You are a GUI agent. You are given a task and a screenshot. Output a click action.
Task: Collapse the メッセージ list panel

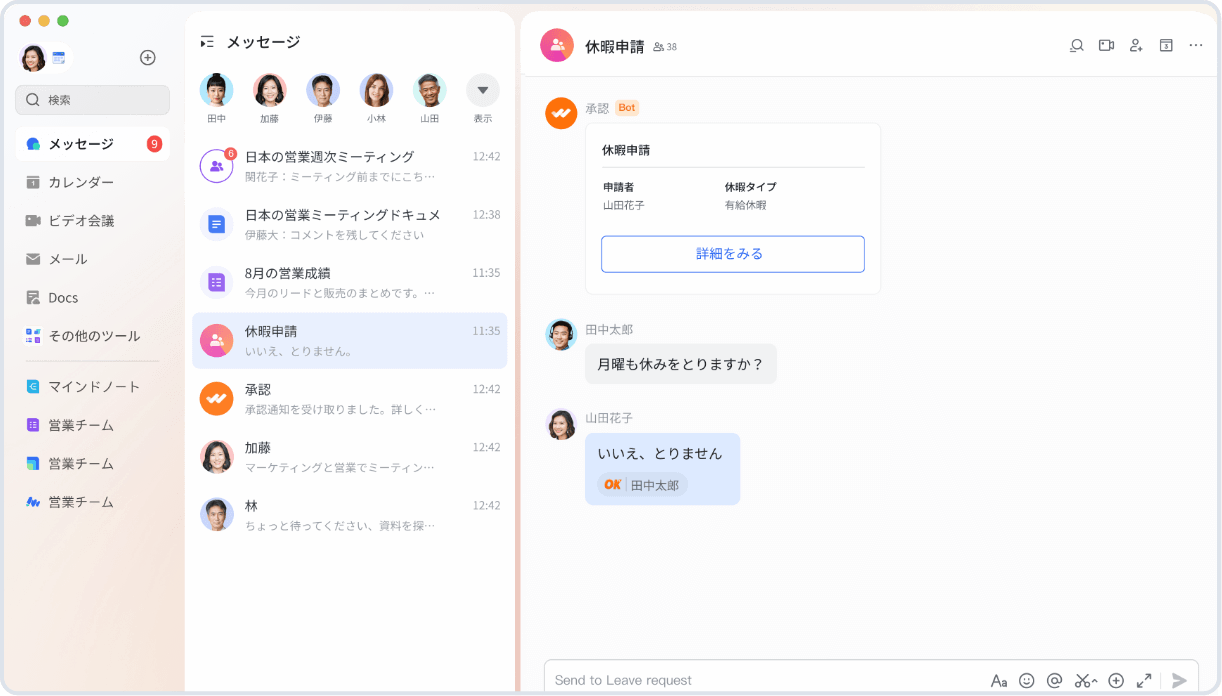click(x=207, y=42)
